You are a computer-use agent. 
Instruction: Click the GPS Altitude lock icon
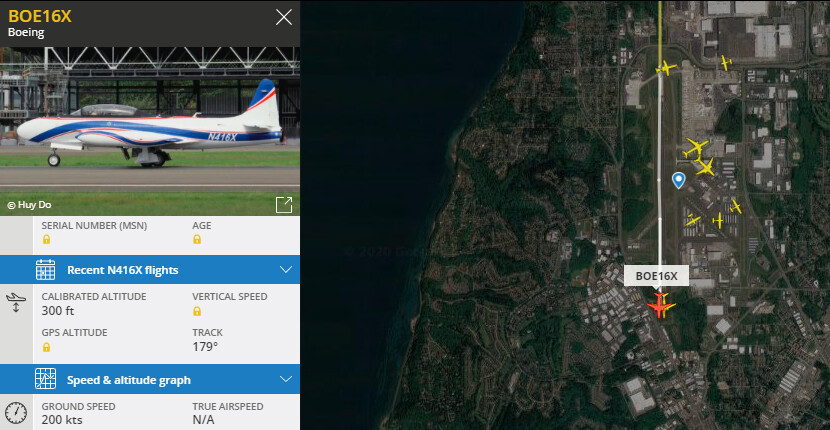pyautogui.click(x=47, y=347)
